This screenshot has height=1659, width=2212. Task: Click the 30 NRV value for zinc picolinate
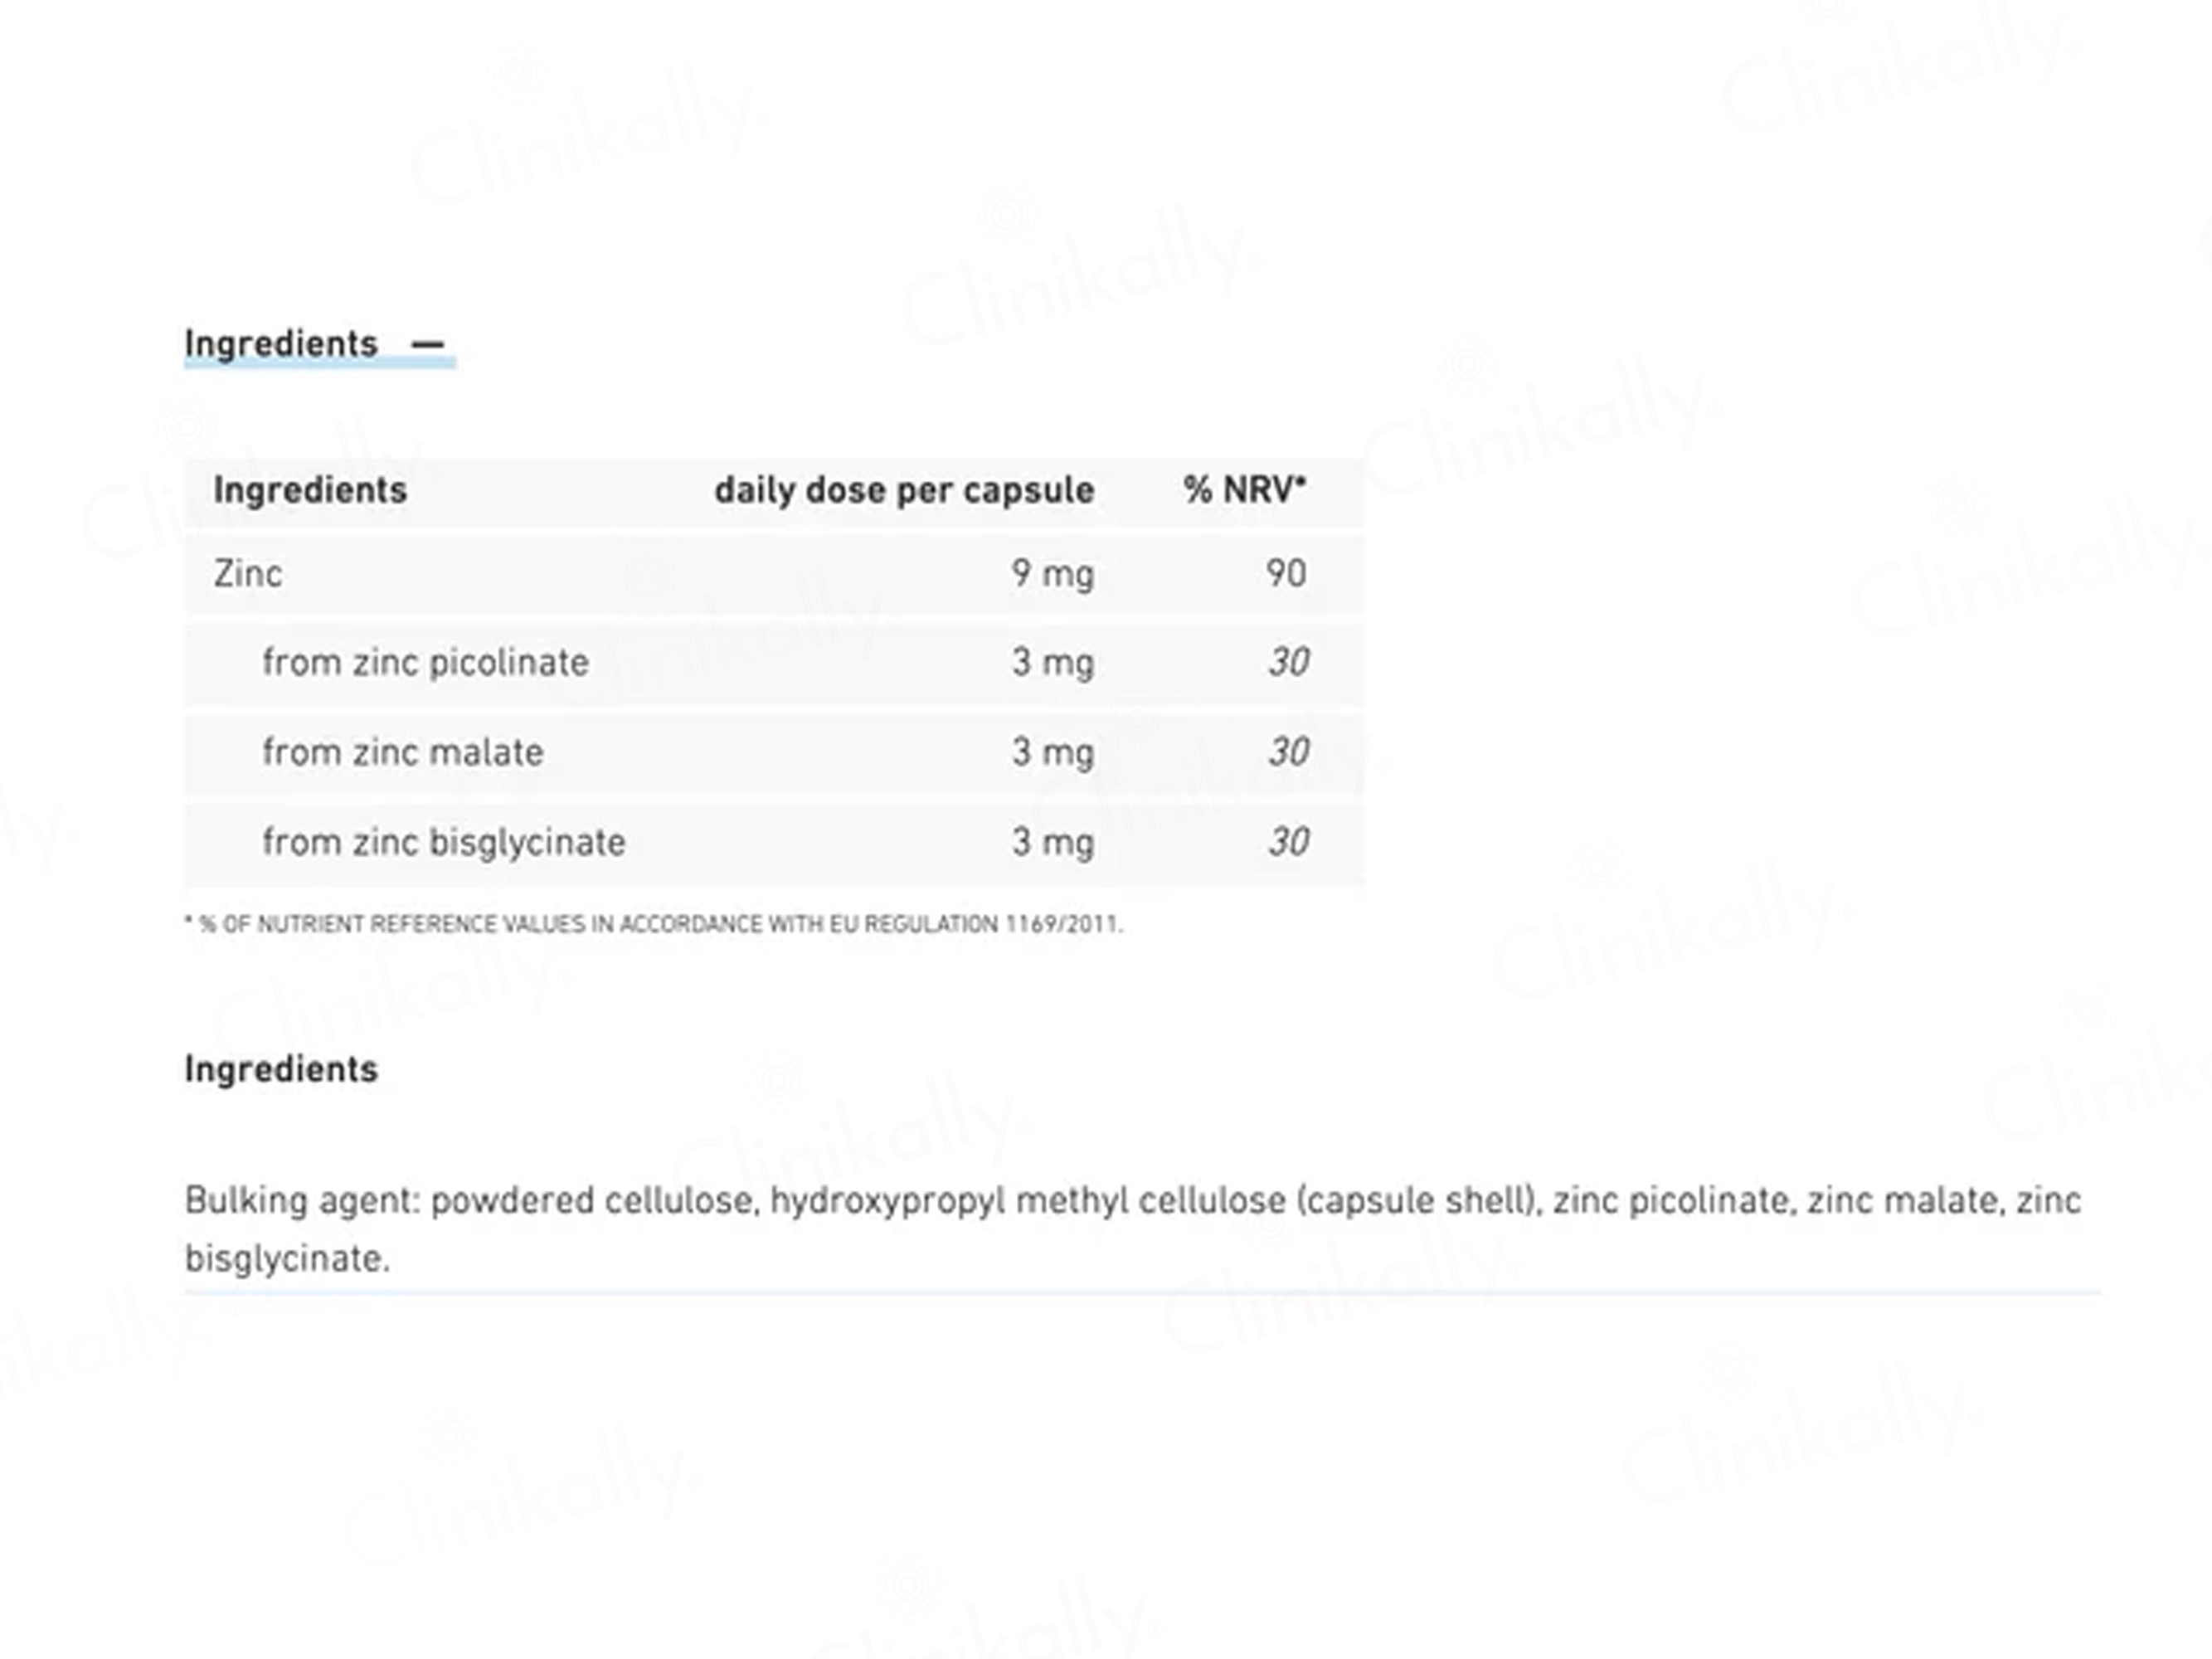coord(1288,662)
